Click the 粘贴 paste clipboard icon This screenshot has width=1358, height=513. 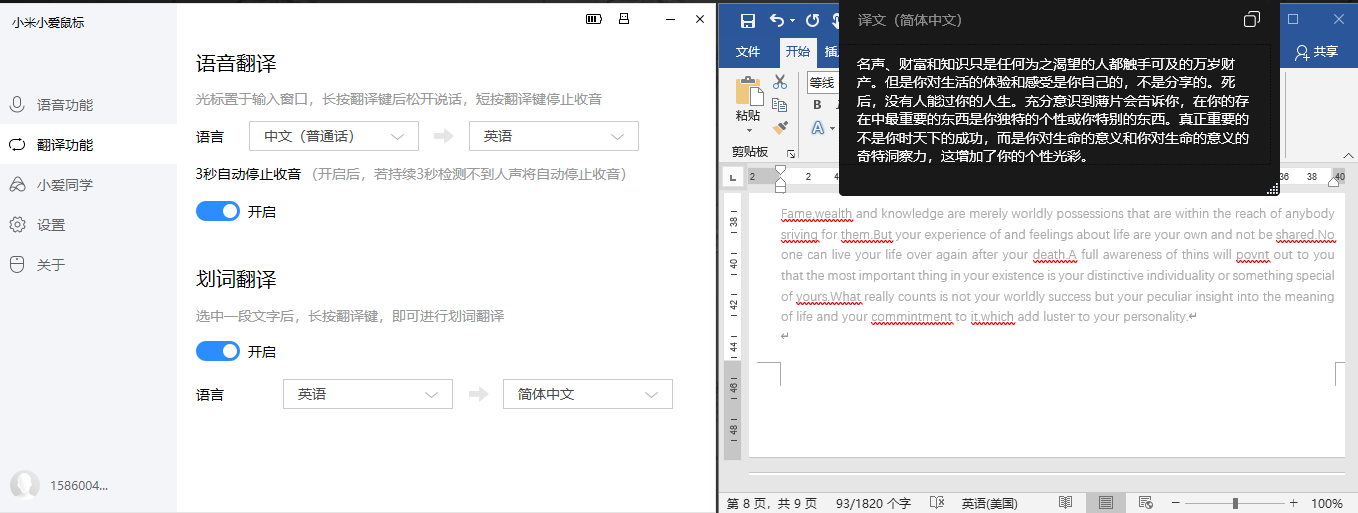[748, 89]
